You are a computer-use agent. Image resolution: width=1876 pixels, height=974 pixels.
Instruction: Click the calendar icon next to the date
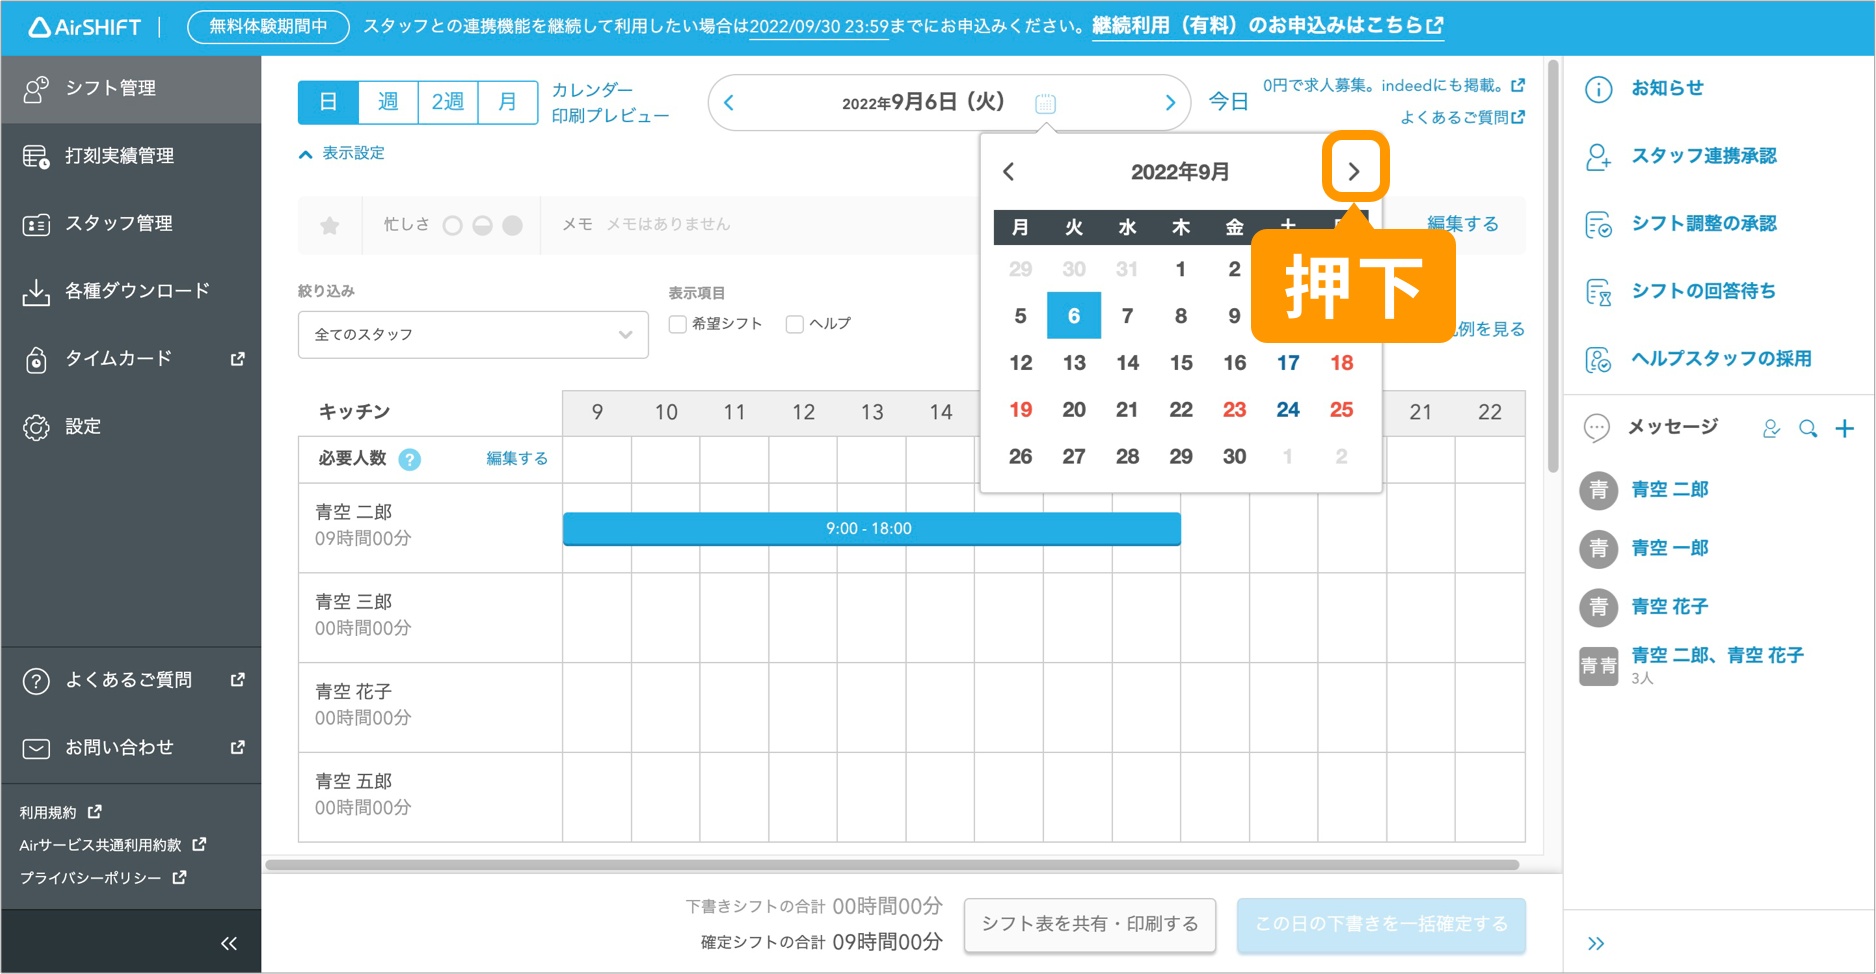[x=1044, y=102]
